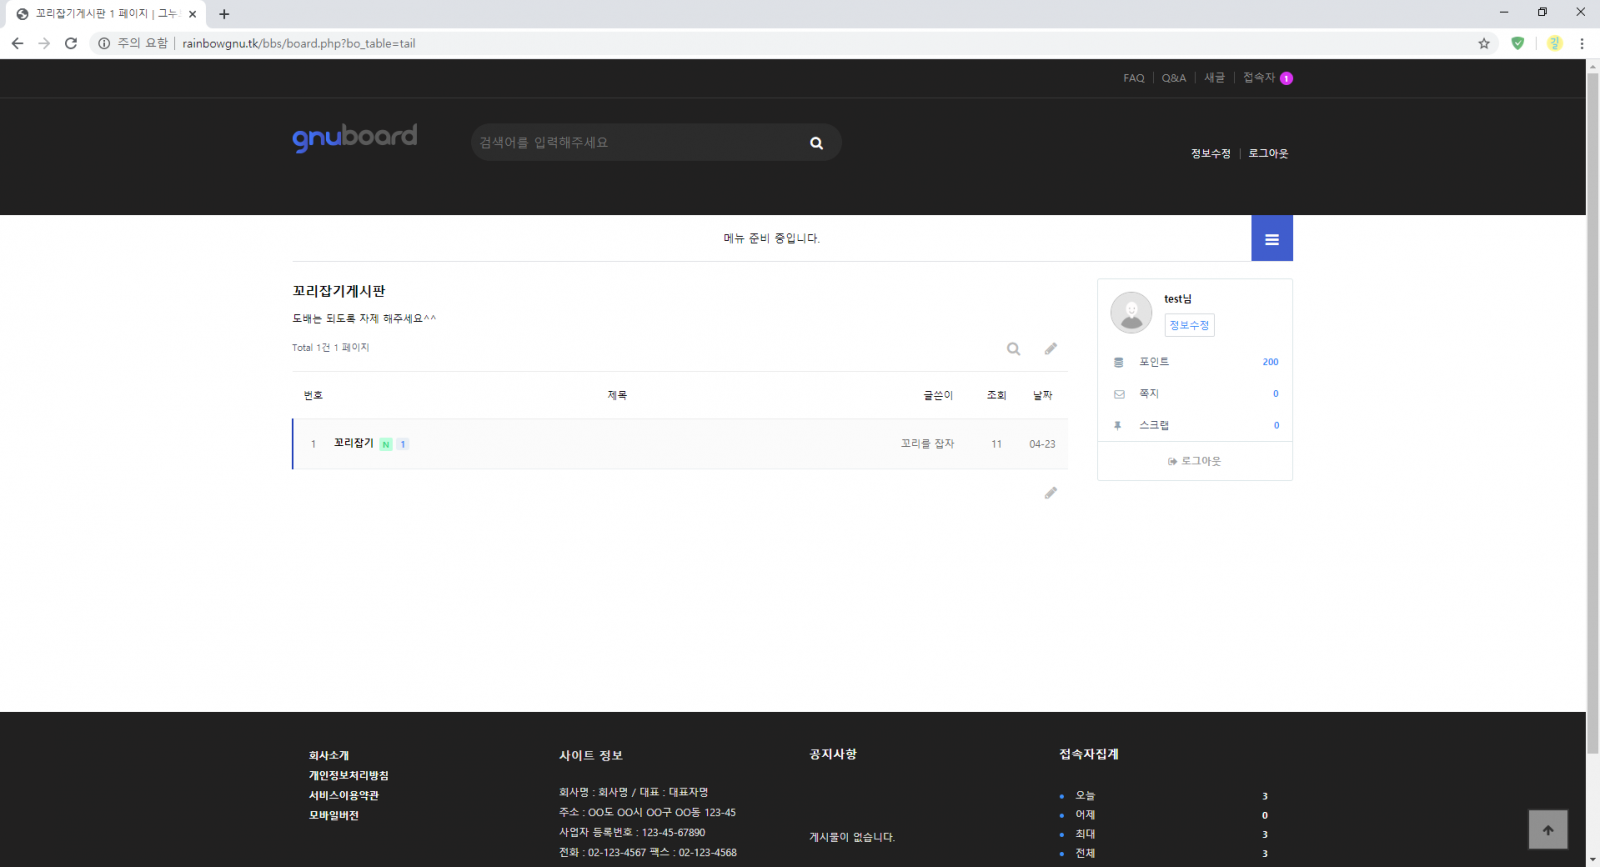This screenshot has height=867, width=1600.
Task: Click the test user profile avatar
Action: (x=1131, y=313)
